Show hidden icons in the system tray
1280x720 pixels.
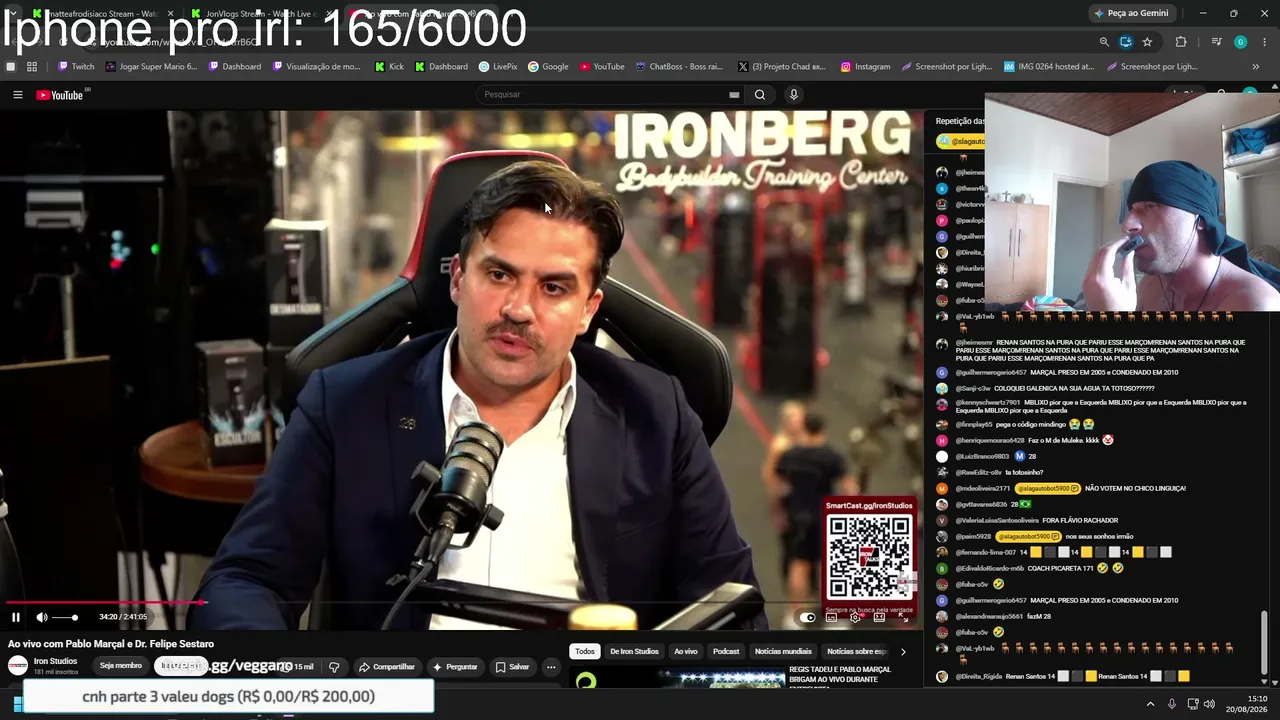tap(1150, 704)
